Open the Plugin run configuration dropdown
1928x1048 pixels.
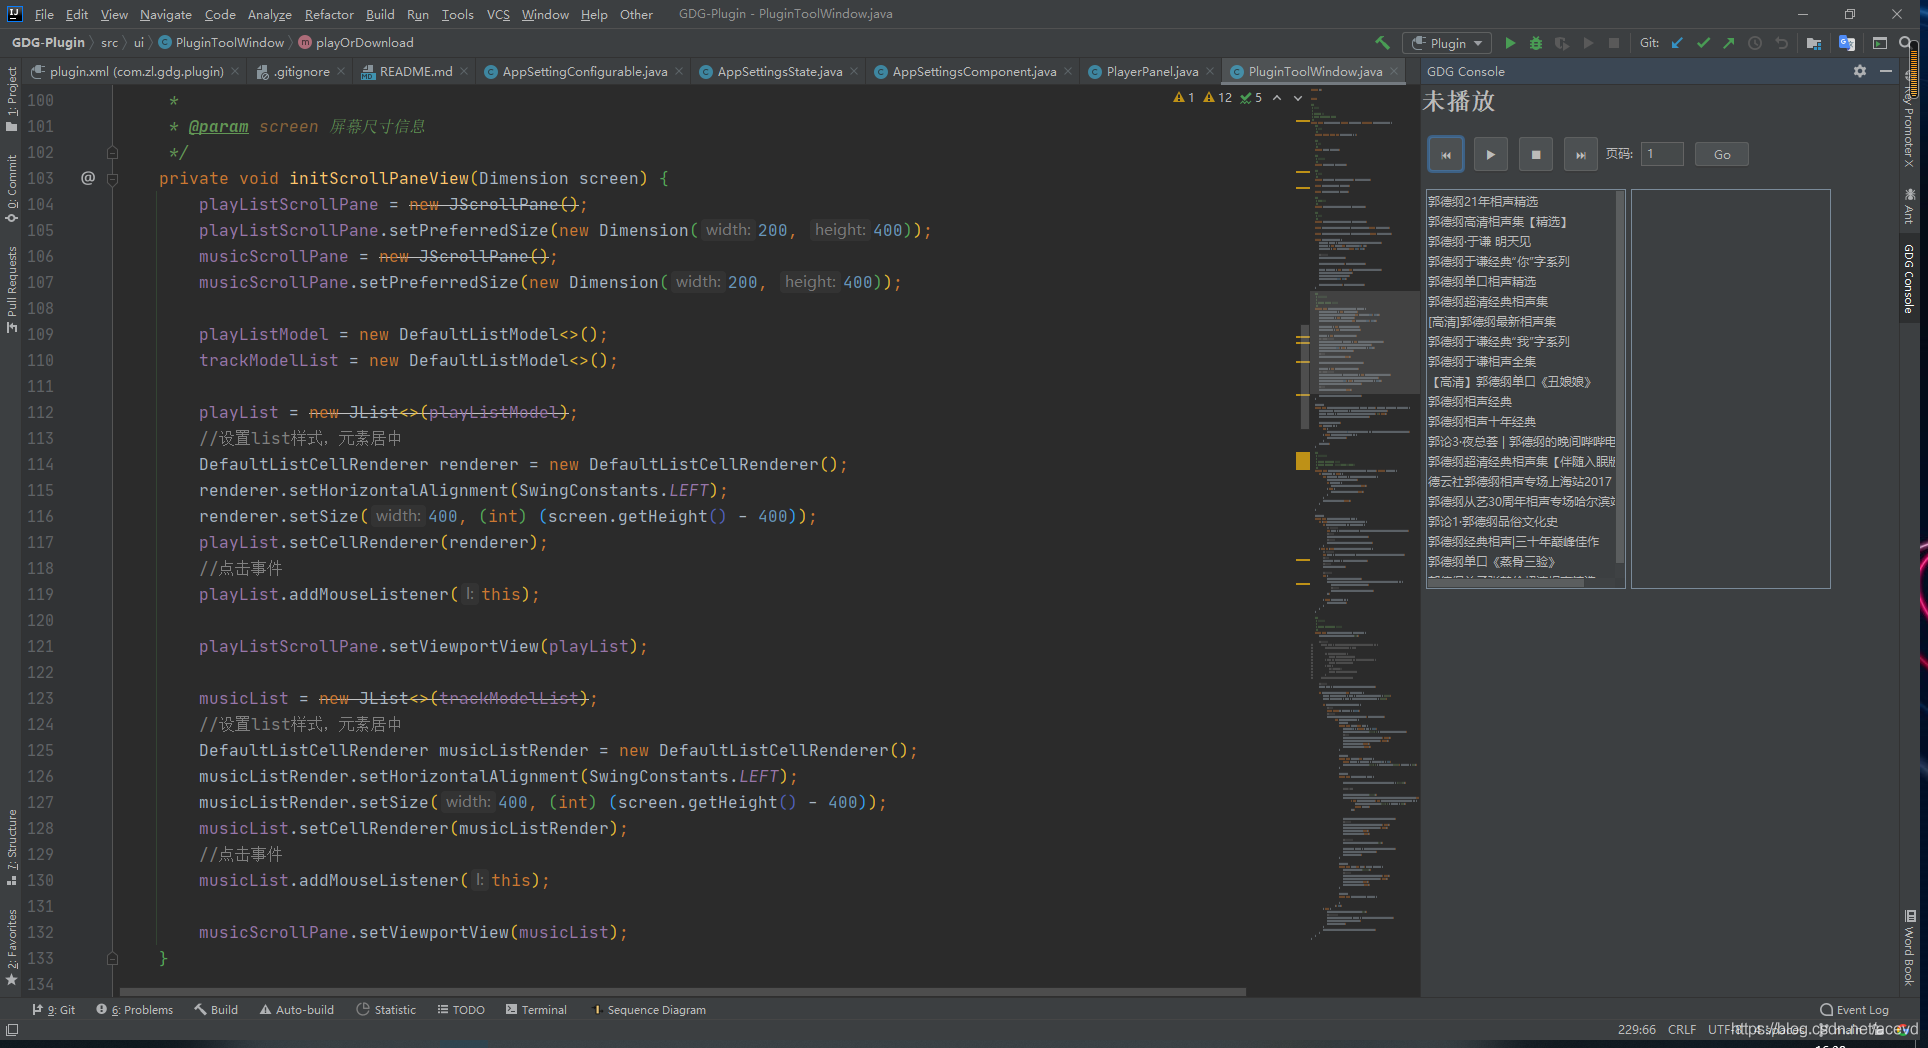(1447, 43)
